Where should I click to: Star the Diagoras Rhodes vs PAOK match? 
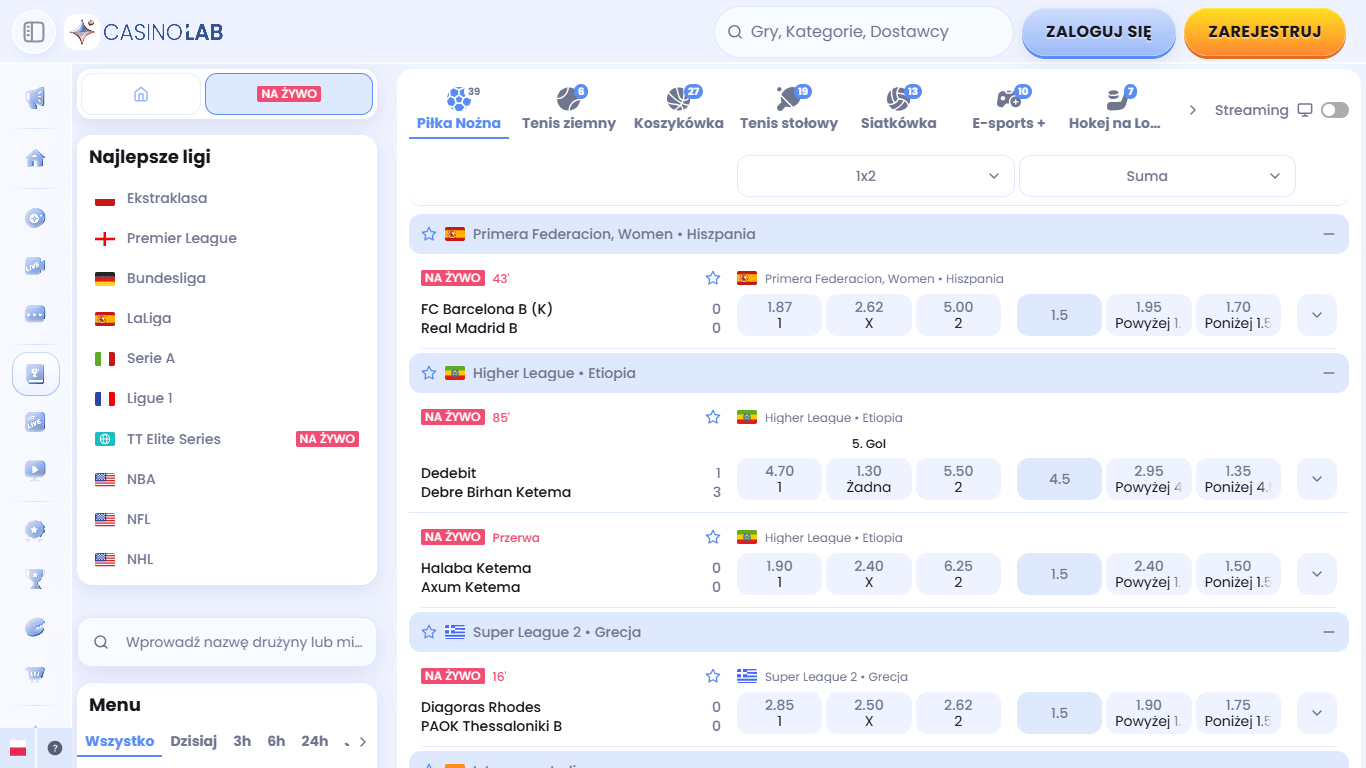click(x=713, y=676)
